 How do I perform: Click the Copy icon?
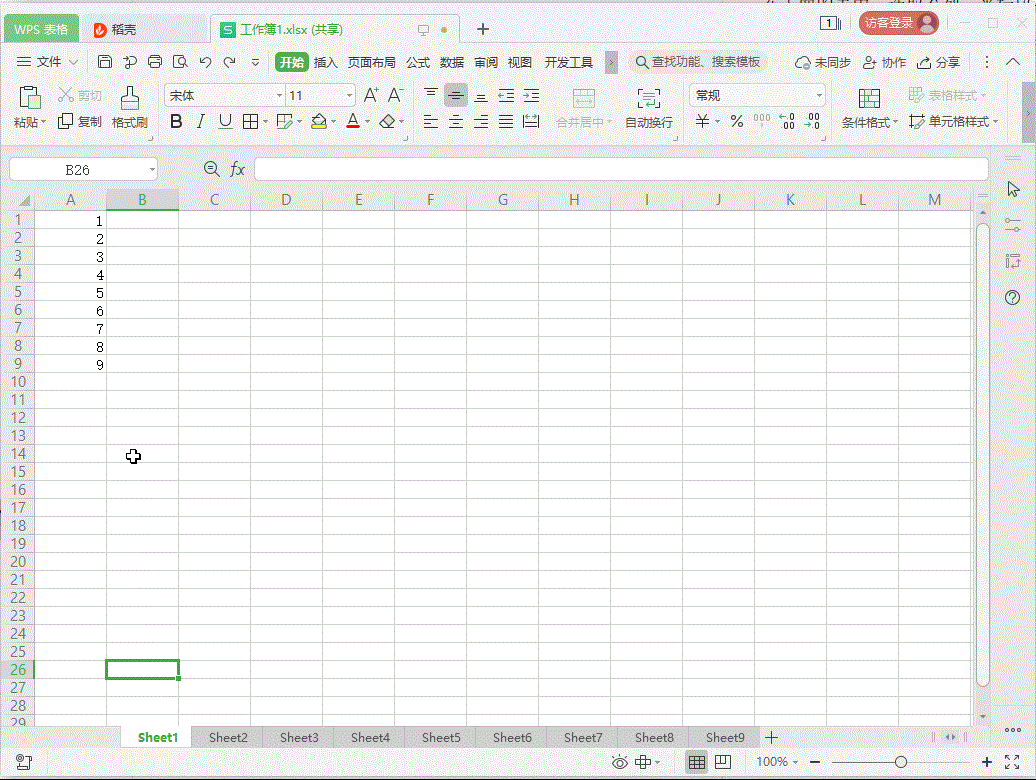(65, 122)
